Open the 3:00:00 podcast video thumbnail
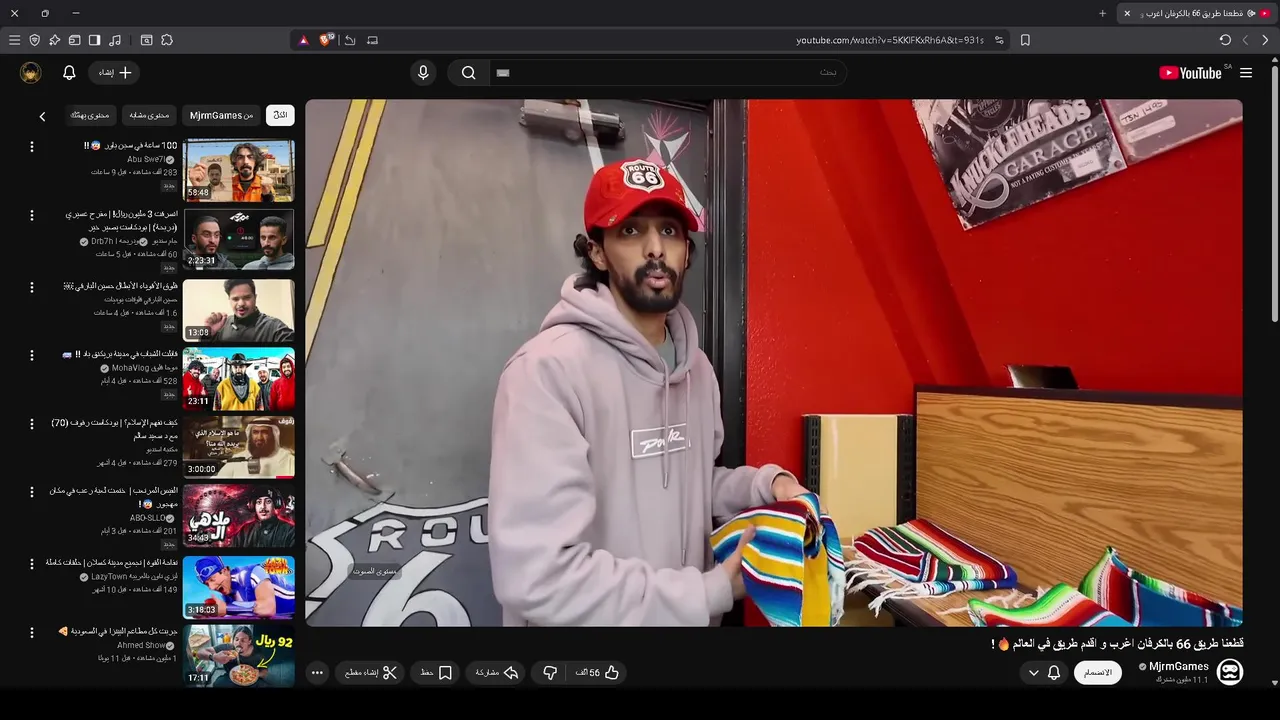 [239, 447]
